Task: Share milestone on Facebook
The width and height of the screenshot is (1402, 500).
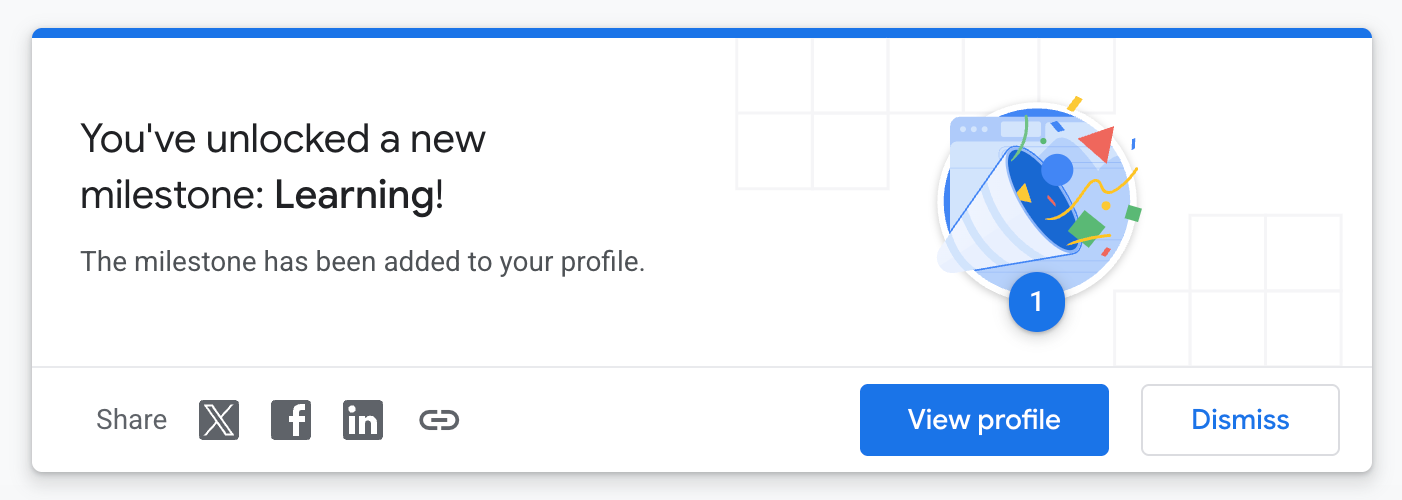Action: click(x=291, y=420)
